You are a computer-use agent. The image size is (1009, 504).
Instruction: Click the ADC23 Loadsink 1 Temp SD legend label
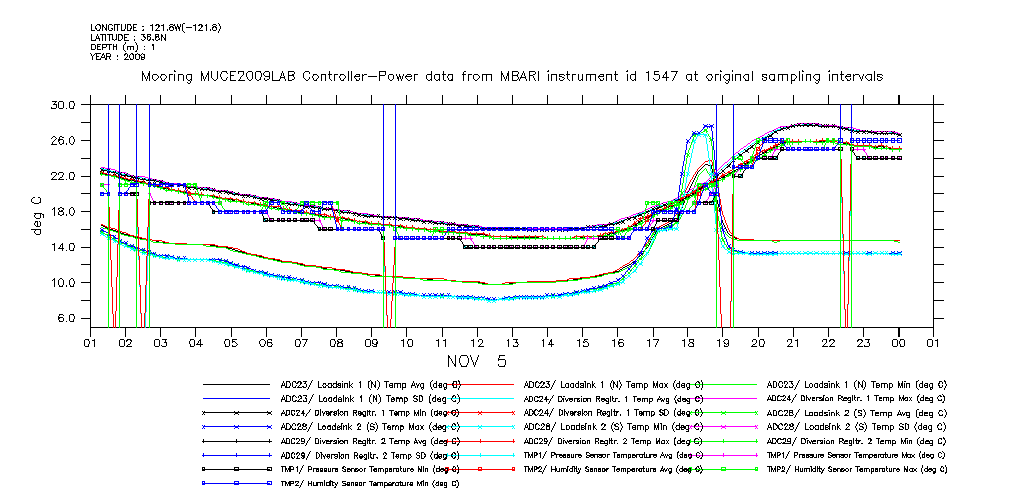coord(369,398)
